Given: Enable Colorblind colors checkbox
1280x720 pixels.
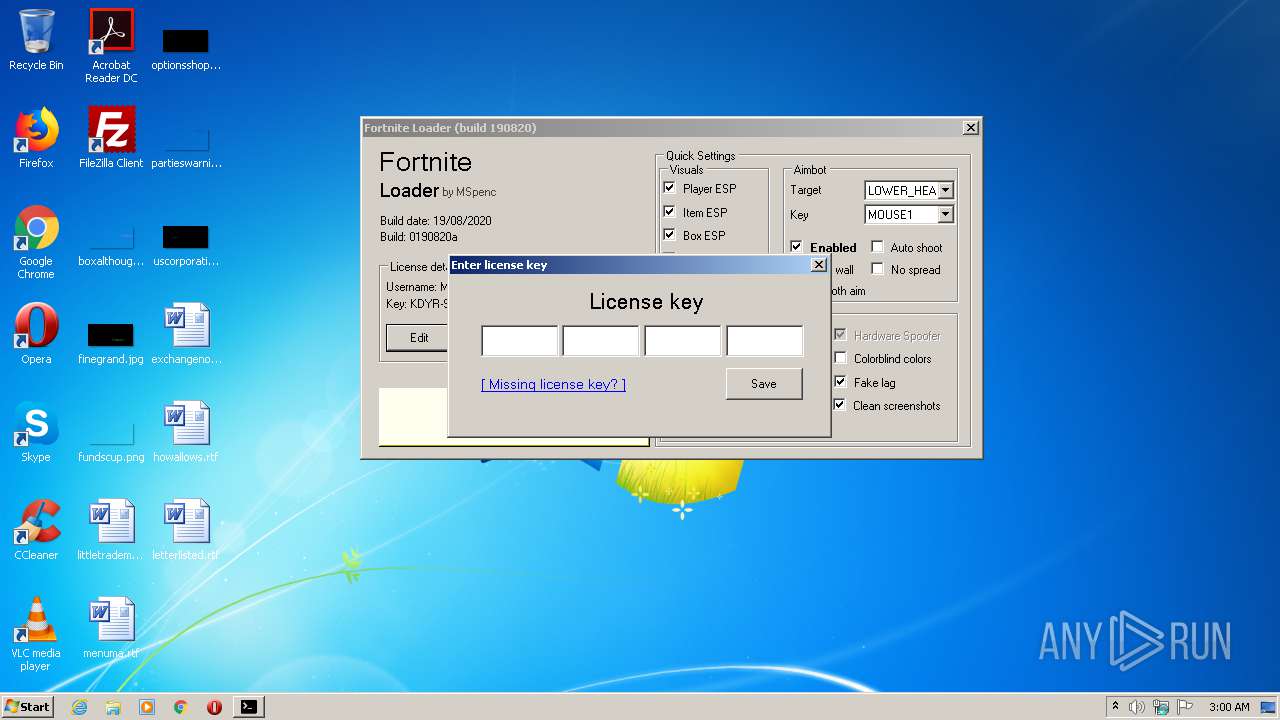Looking at the screenshot, I should click(841, 358).
